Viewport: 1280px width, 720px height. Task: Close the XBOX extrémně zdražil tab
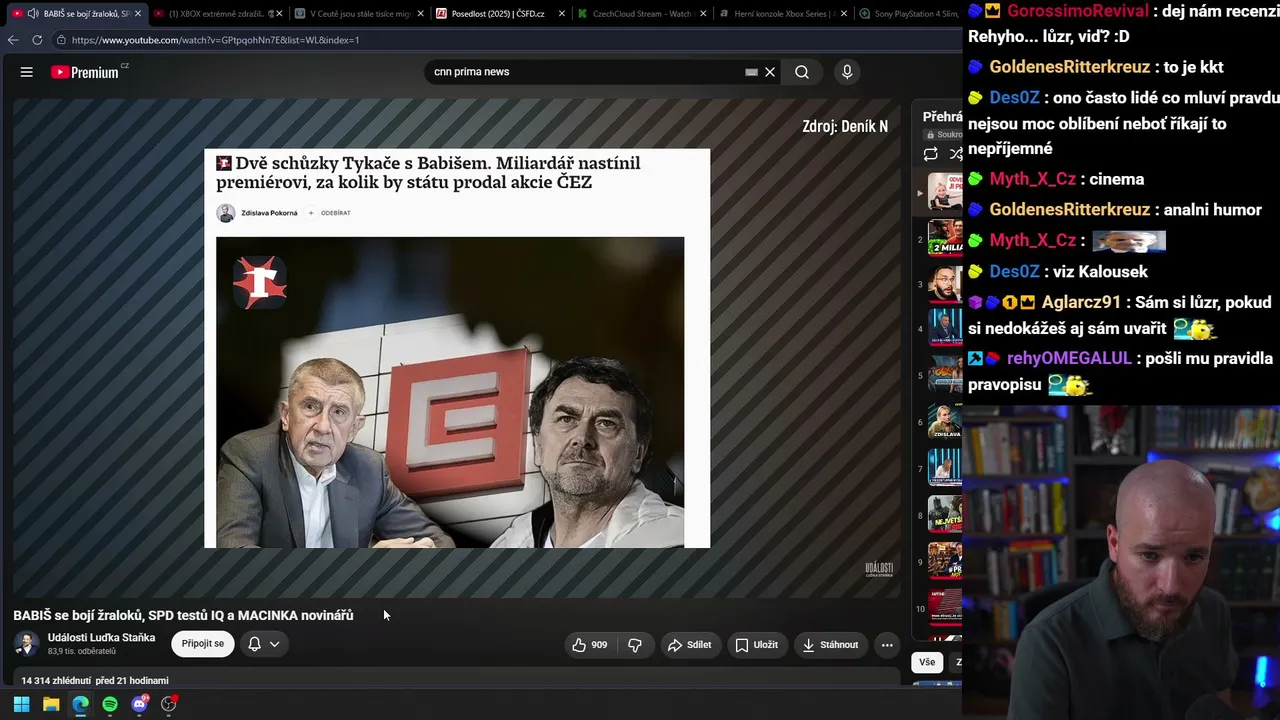(x=279, y=14)
